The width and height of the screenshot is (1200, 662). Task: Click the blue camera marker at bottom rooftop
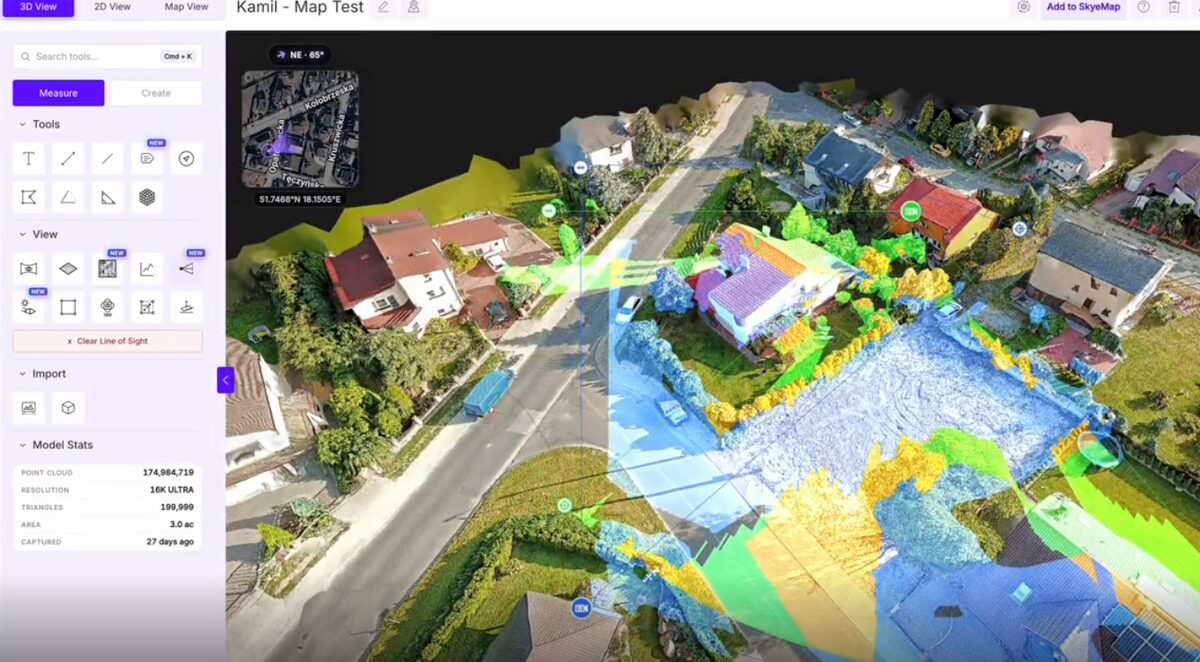pos(581,607)
